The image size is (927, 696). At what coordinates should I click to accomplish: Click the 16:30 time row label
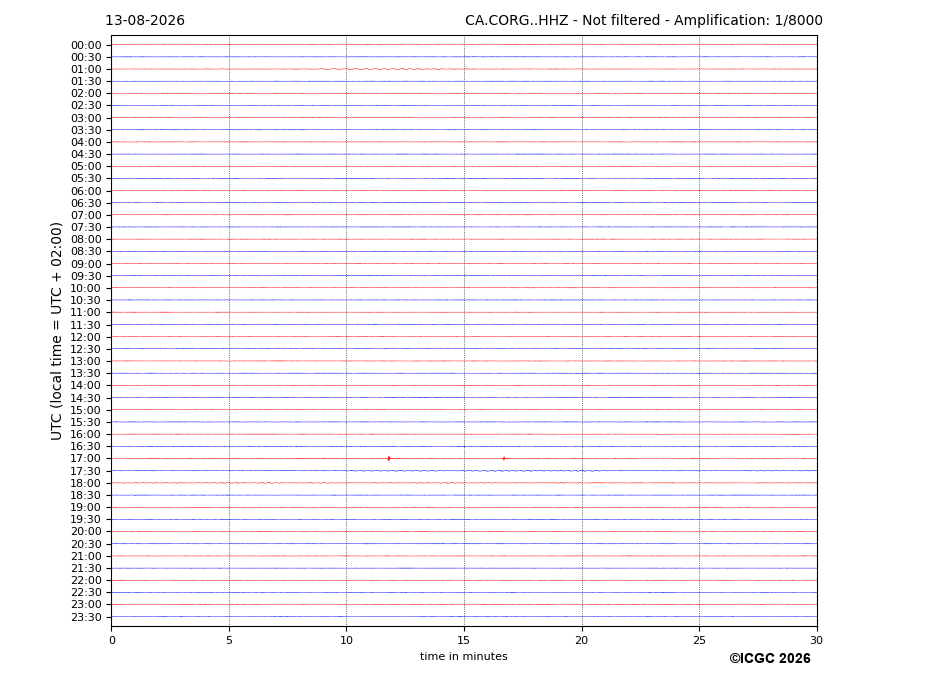click(86, 446)
